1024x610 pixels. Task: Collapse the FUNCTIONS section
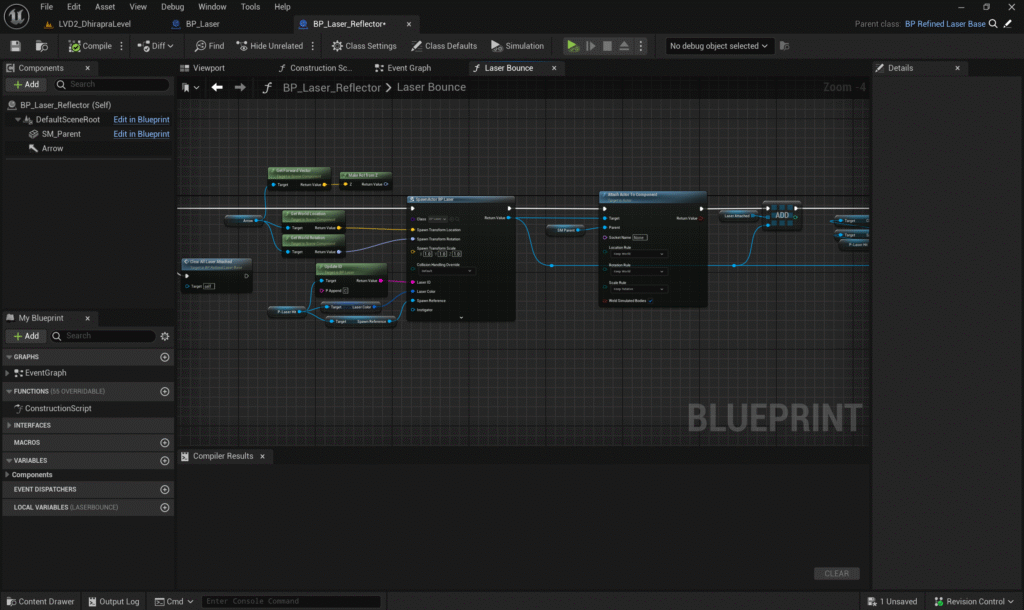point(9,391)
